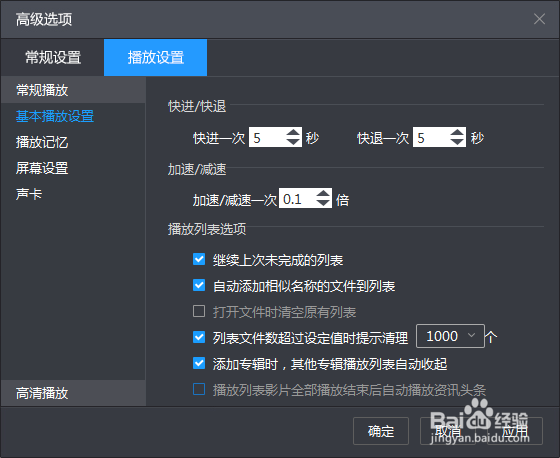Open 屏幕设置 in the sidebar
560x458 pixels.
(42, 168)
